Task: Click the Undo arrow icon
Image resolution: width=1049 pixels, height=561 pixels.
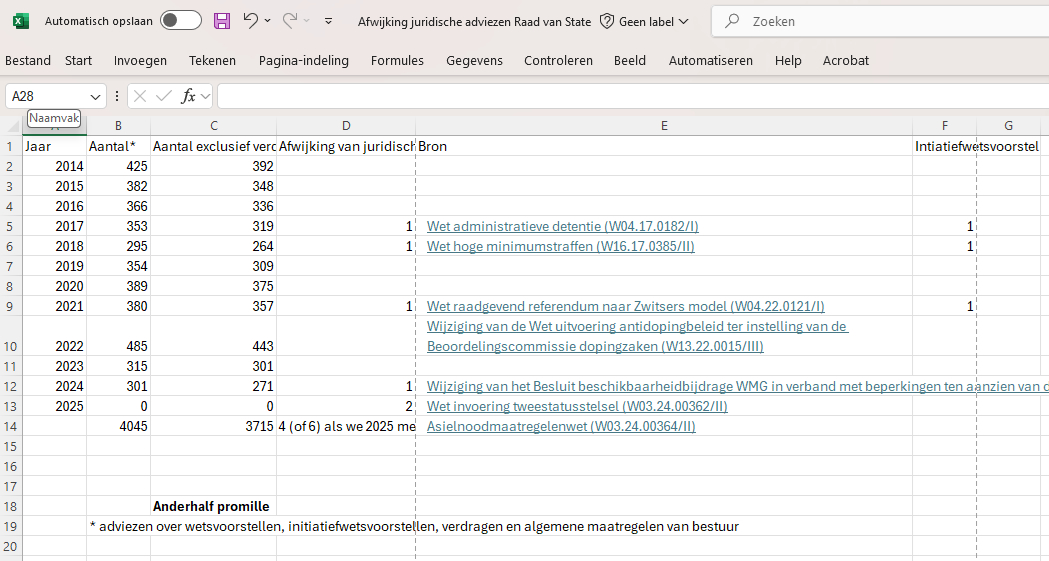Action: pyautogui.click(x=250, y=21)
